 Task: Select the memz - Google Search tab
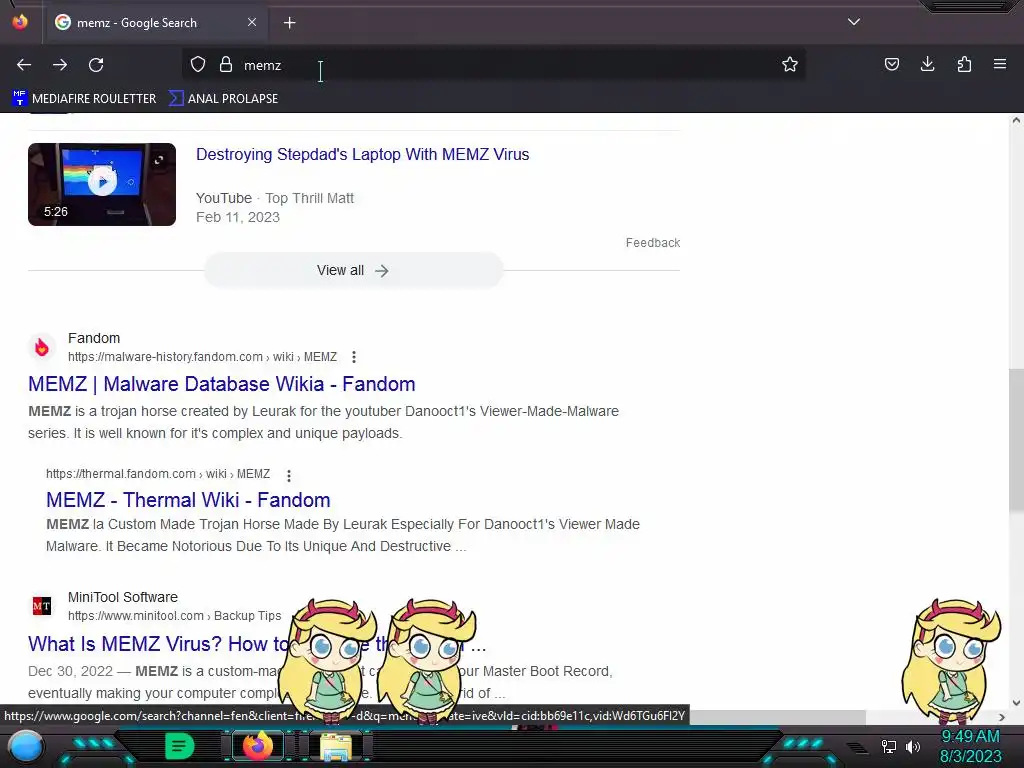pyautogui.click(x=155, y=23)
